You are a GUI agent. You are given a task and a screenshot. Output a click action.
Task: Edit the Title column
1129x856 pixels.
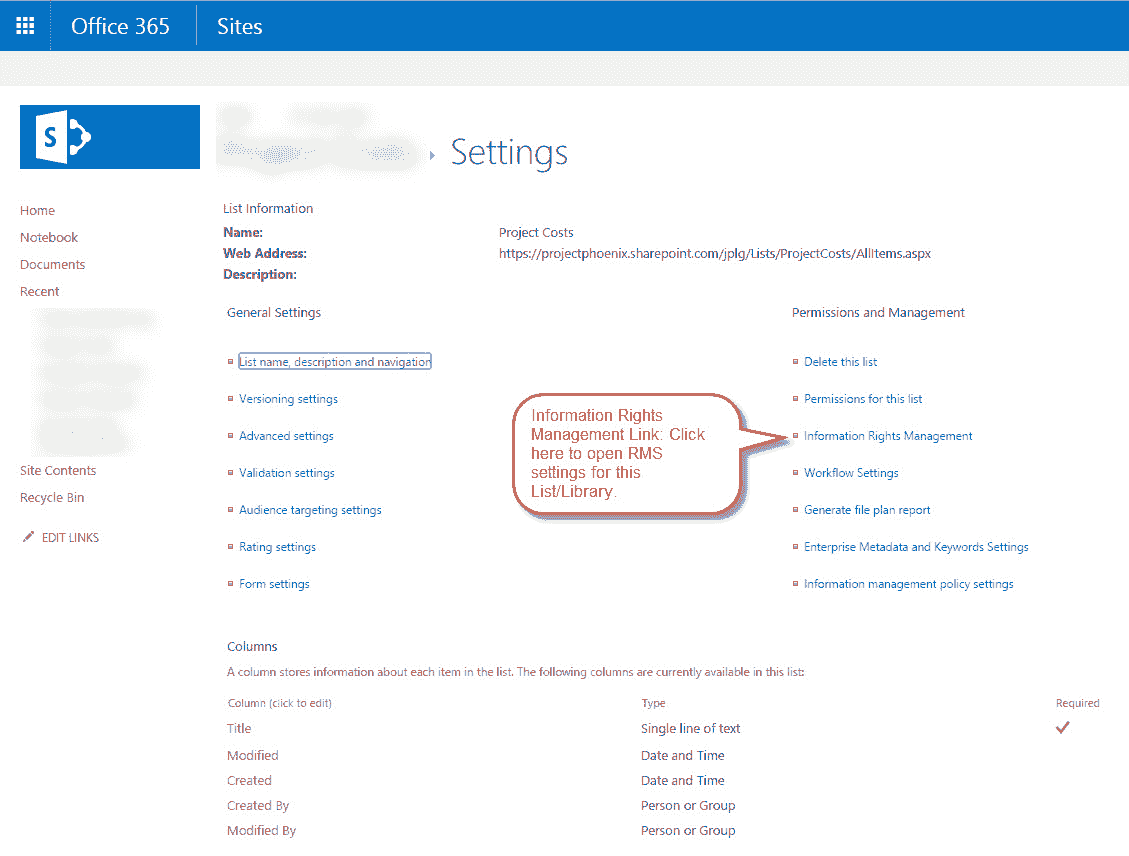[x=239, y=728]
